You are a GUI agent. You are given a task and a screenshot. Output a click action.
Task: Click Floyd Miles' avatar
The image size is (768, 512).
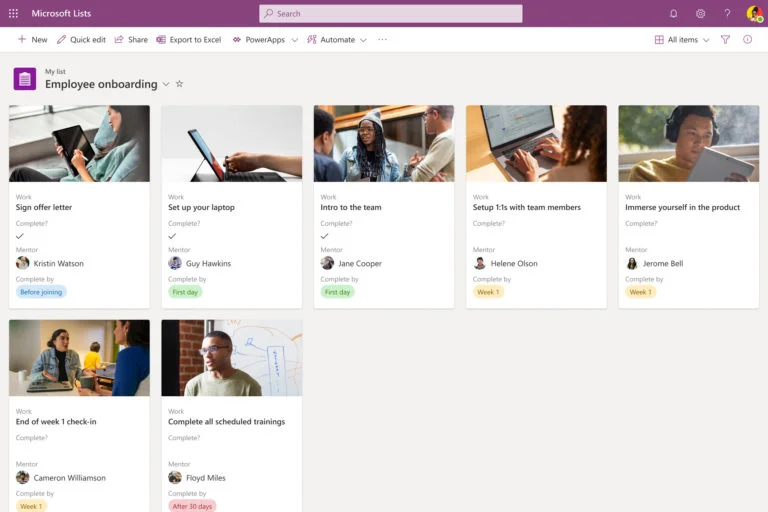pos(175,477)
